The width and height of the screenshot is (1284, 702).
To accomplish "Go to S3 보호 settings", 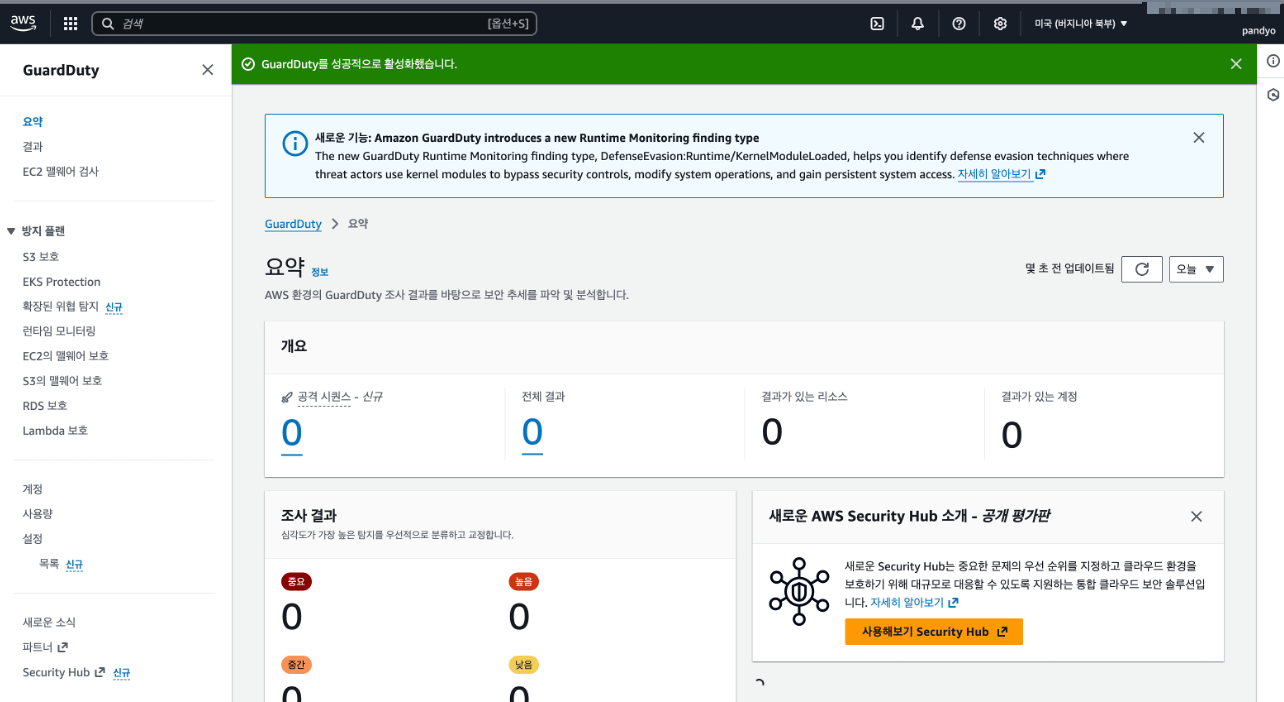I will [x=41, y=256].
